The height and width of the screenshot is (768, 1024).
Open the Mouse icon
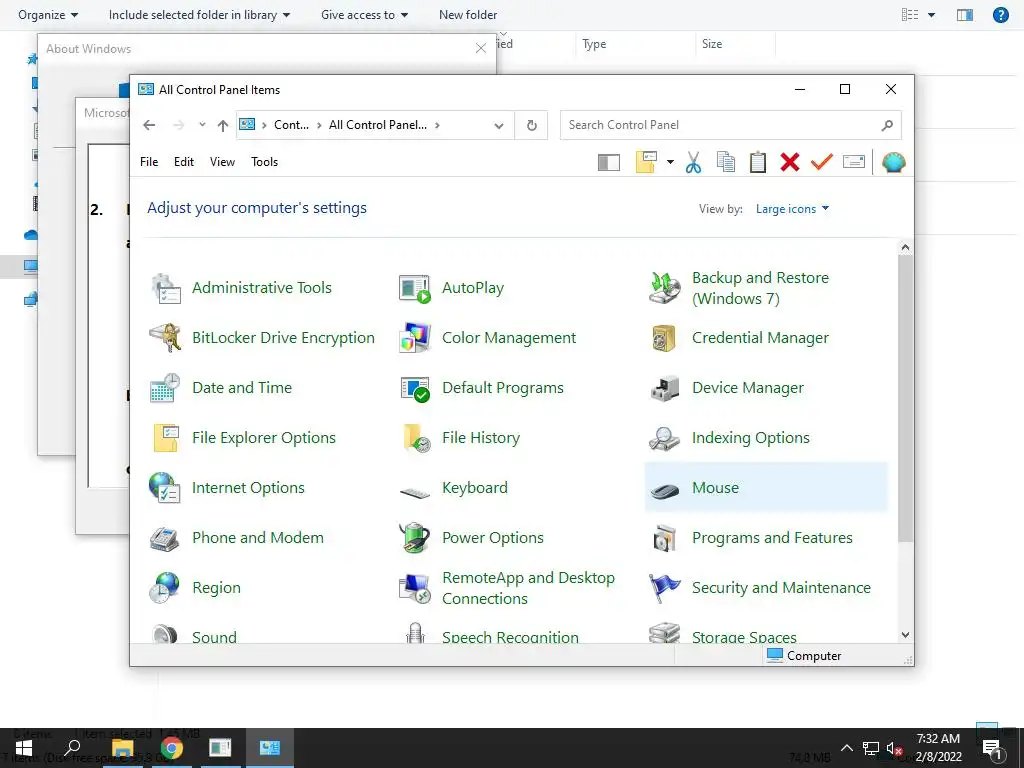665,490
